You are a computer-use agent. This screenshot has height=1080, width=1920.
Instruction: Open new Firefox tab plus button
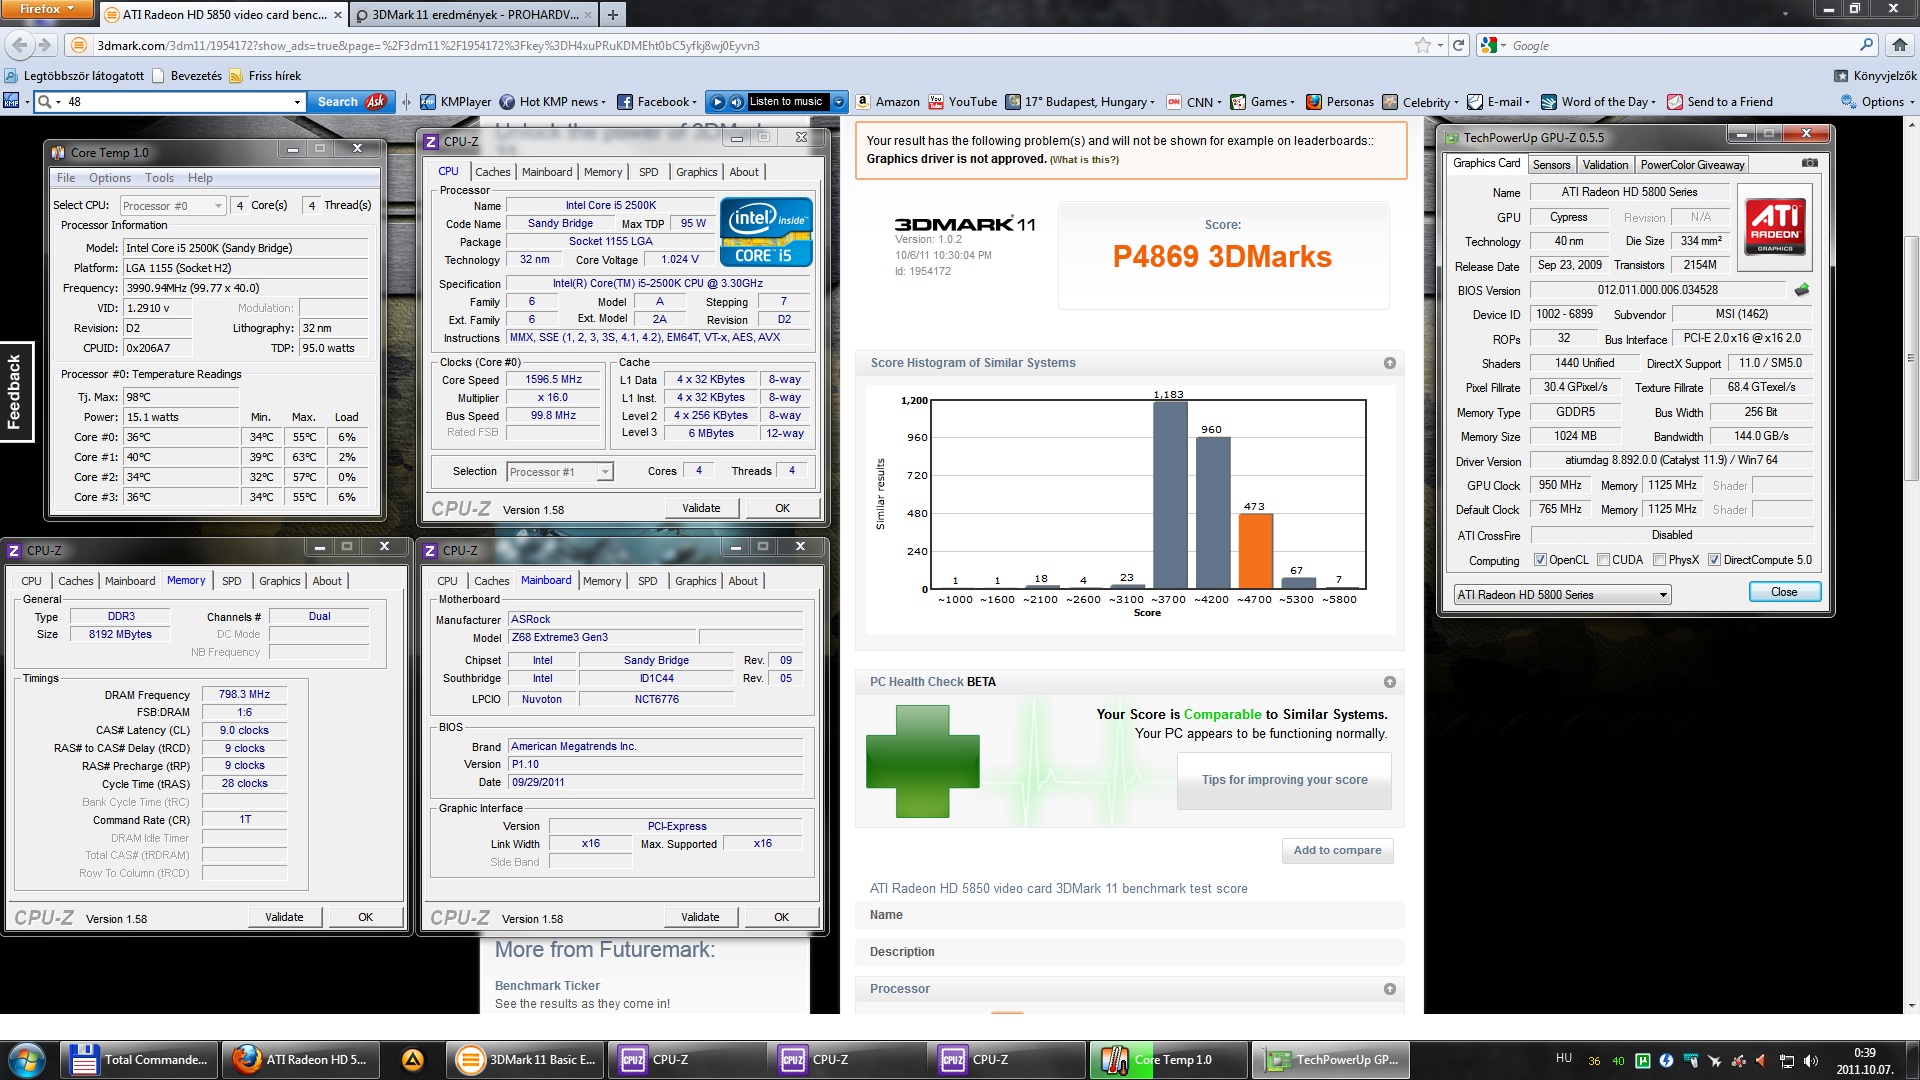(612, 14)
